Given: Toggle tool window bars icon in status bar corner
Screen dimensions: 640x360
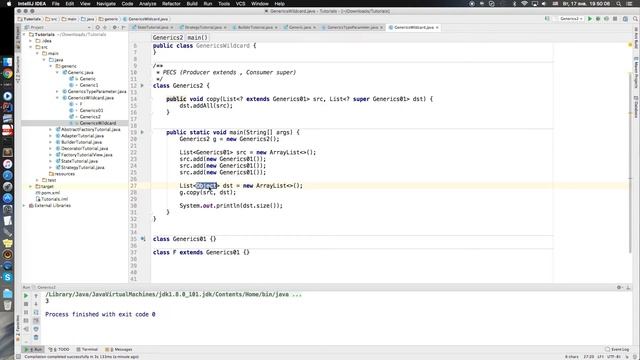Looking at the screenshot, I should point(18,357).
